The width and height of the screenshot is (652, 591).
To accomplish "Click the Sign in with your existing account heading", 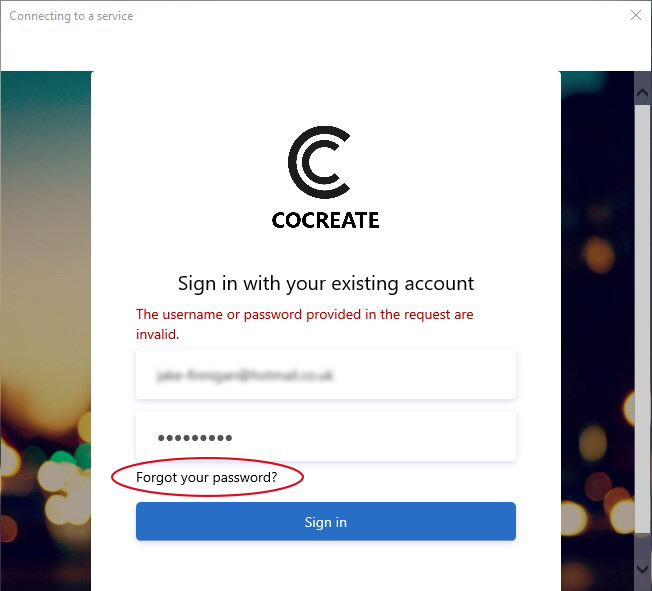I will pyautogui.click(x=326, y=284).
